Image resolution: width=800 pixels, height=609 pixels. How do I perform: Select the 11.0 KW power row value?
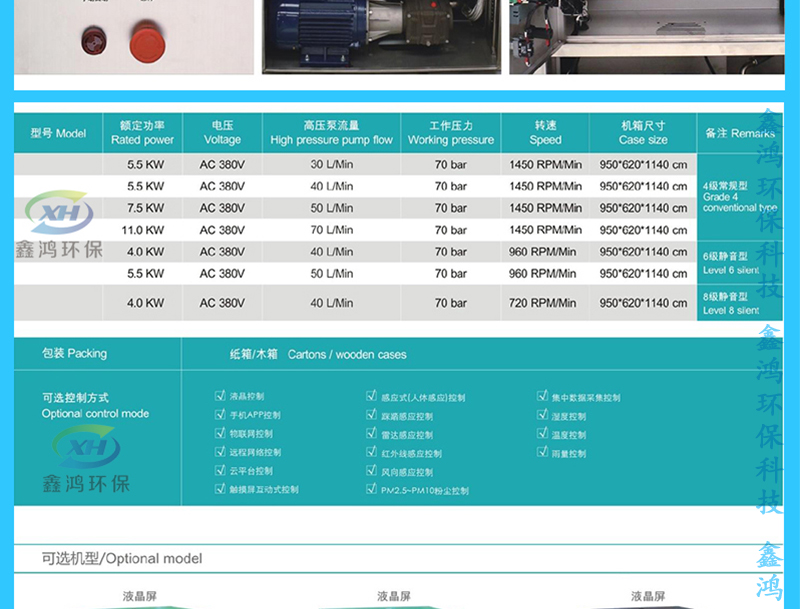pos(143,230)
